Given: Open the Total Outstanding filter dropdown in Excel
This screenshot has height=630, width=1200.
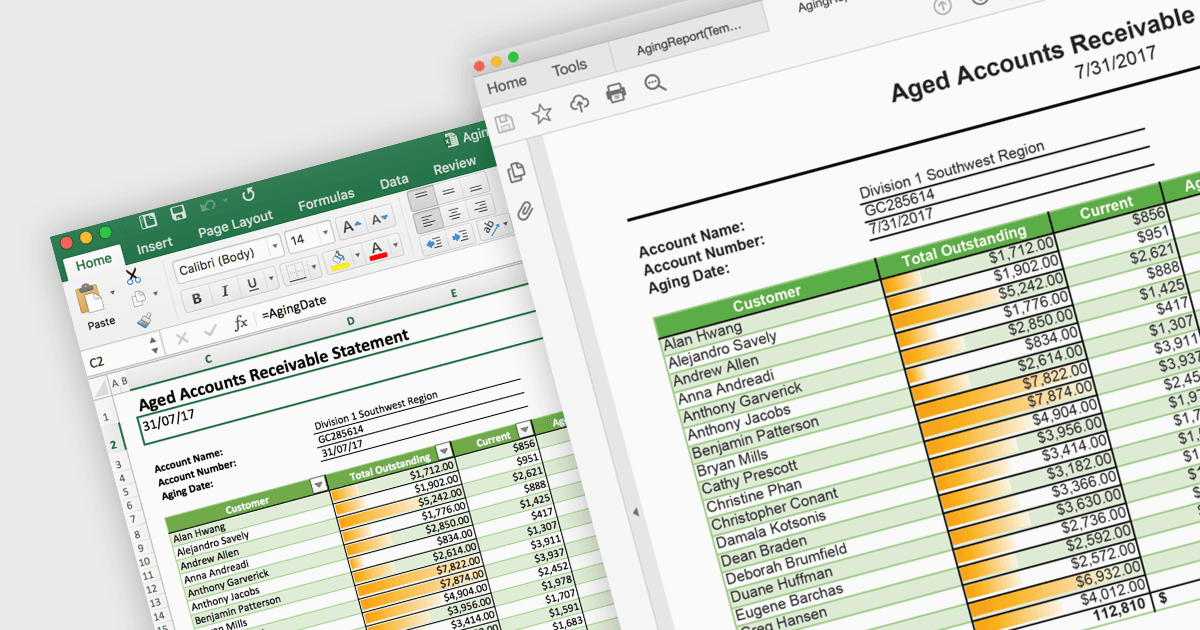Looking at the screenshot, I should pyautogui.click(x=442, y=451).
